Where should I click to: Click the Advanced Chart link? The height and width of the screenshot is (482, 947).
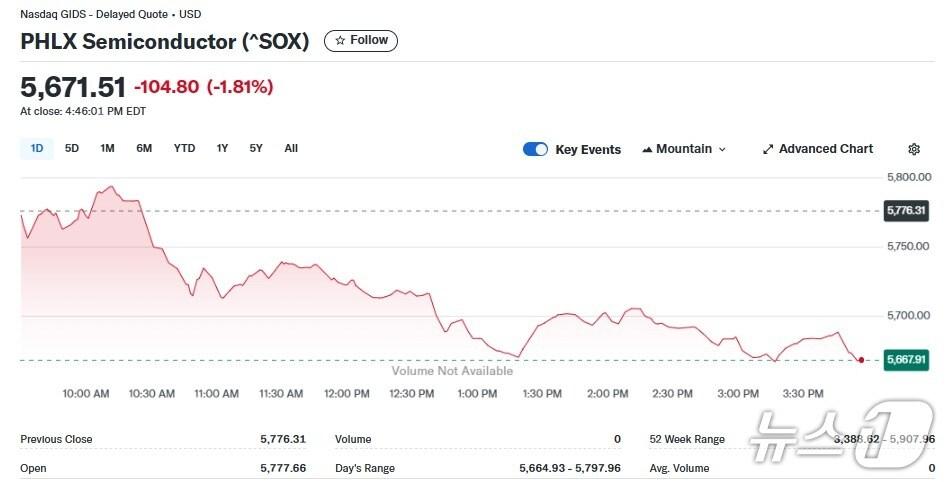(826, 149)
